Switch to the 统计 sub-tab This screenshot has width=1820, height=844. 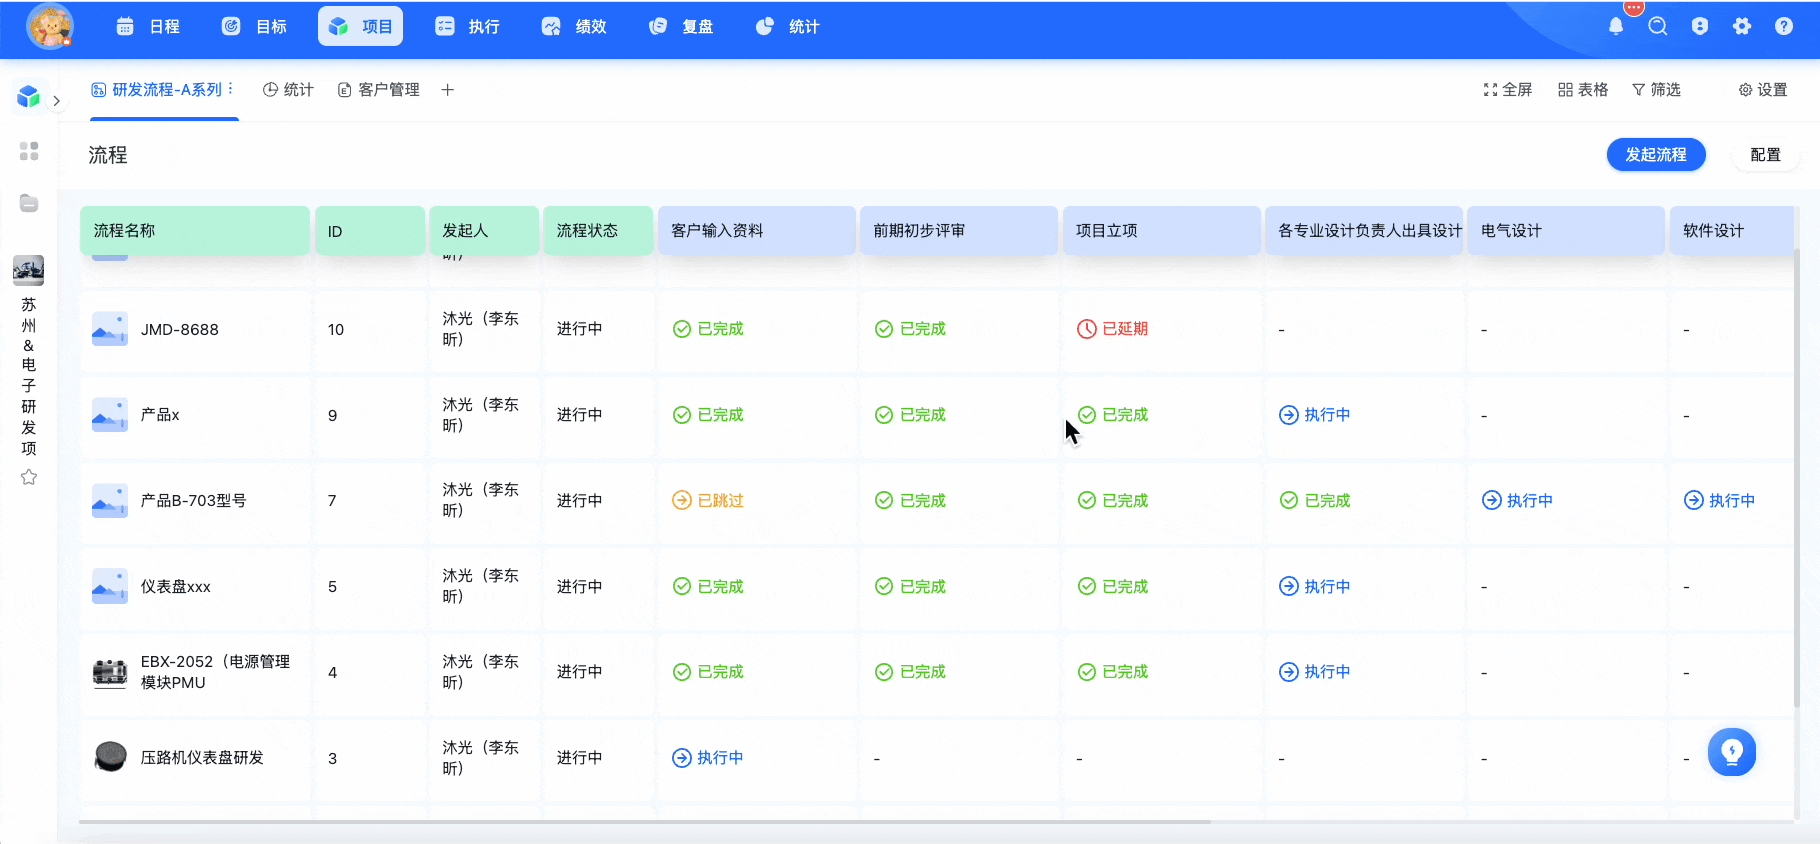click(288, 90)
